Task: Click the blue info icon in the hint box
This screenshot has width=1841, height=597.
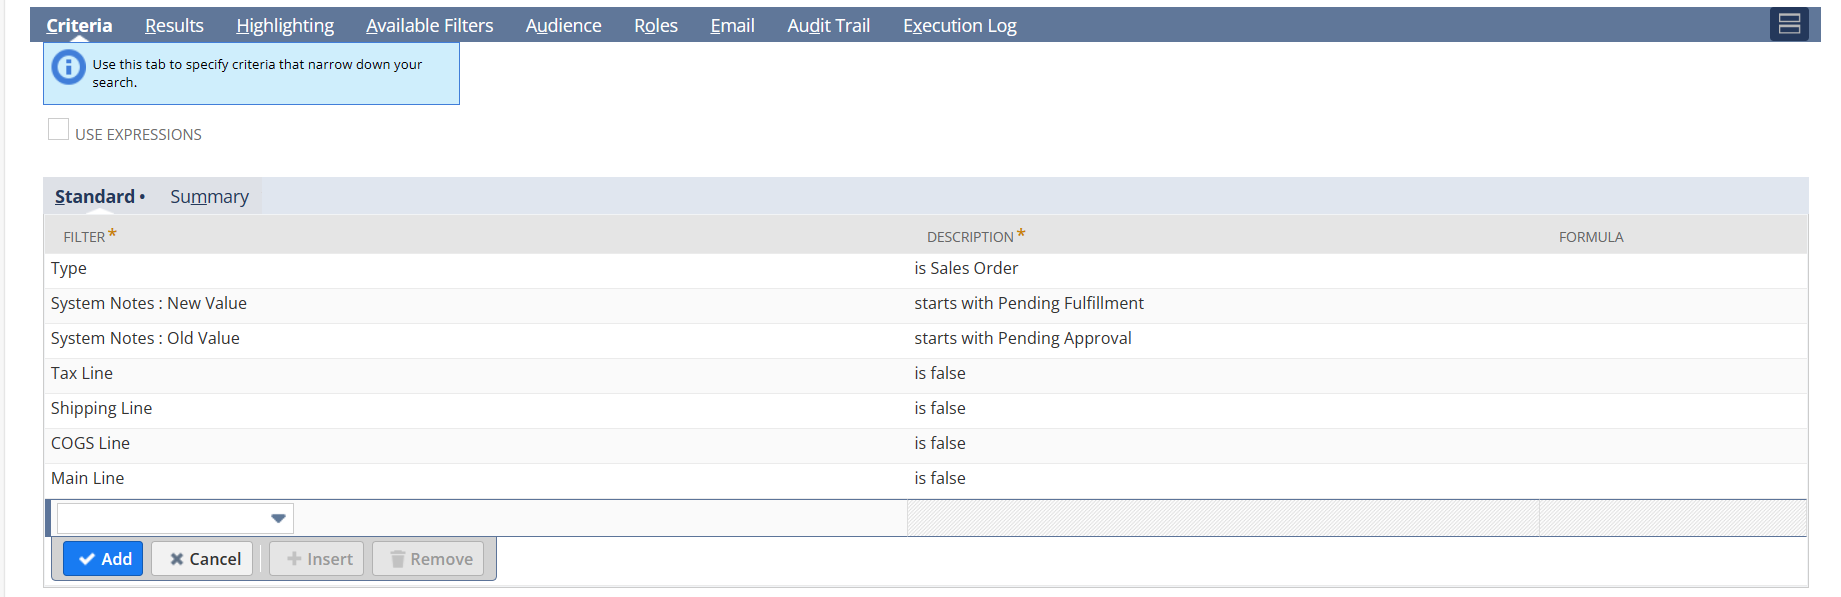Action: (x=68, y=67)
